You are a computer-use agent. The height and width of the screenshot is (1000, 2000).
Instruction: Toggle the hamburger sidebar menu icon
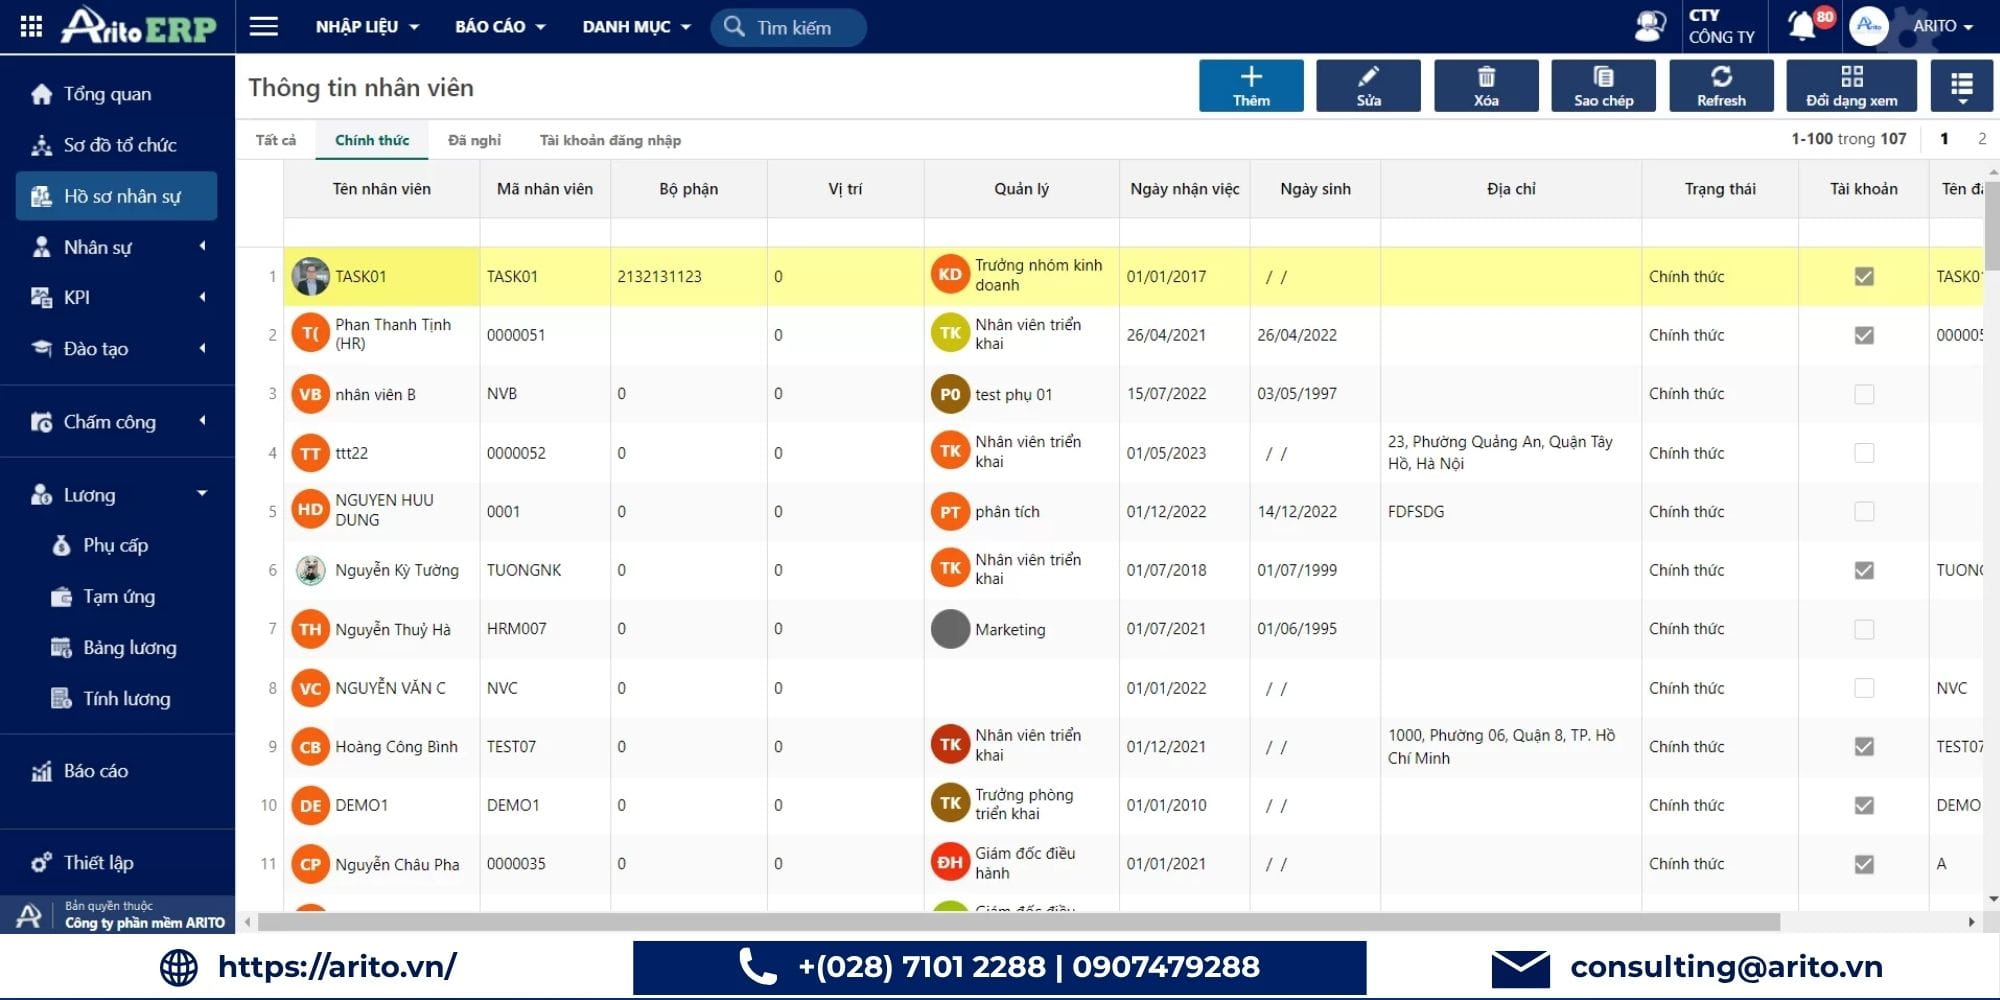(264, 26)
